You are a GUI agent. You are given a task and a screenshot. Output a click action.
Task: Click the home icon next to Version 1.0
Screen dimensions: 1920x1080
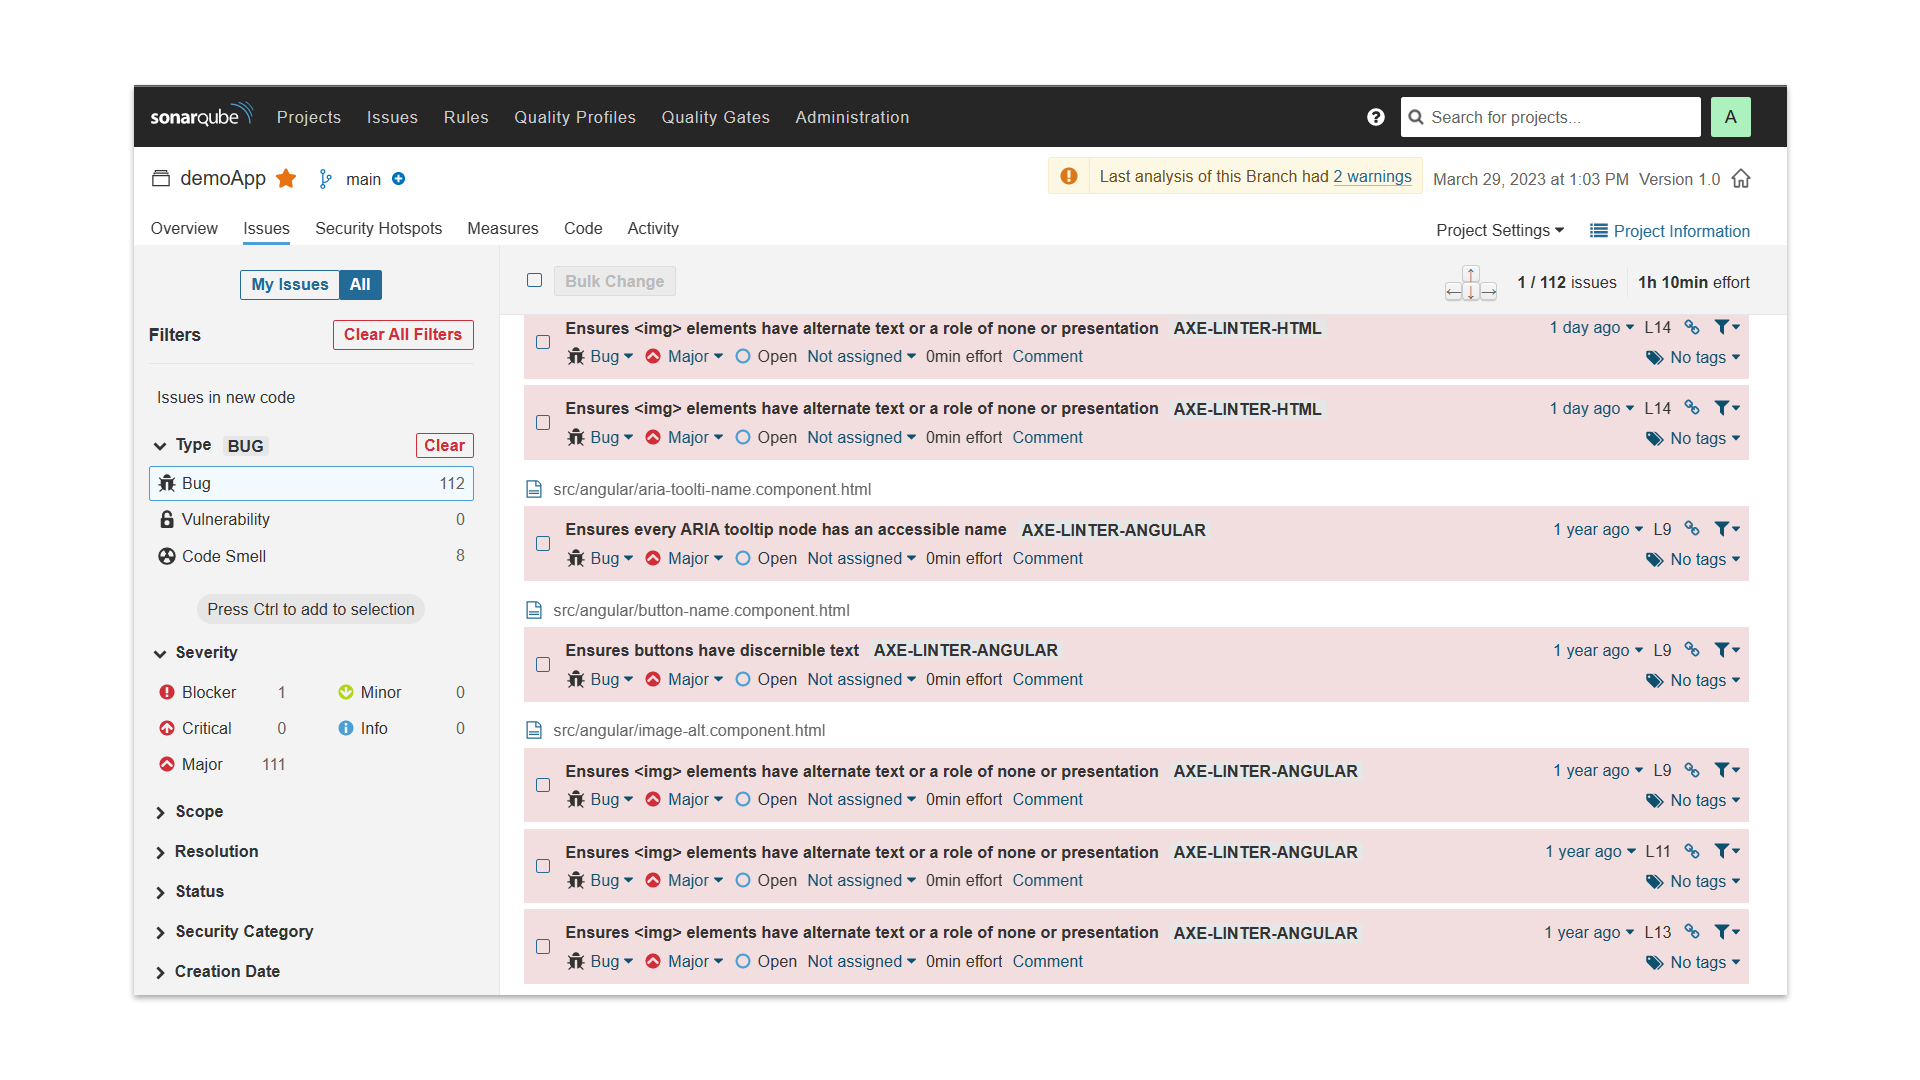(x=1741, y=178)
